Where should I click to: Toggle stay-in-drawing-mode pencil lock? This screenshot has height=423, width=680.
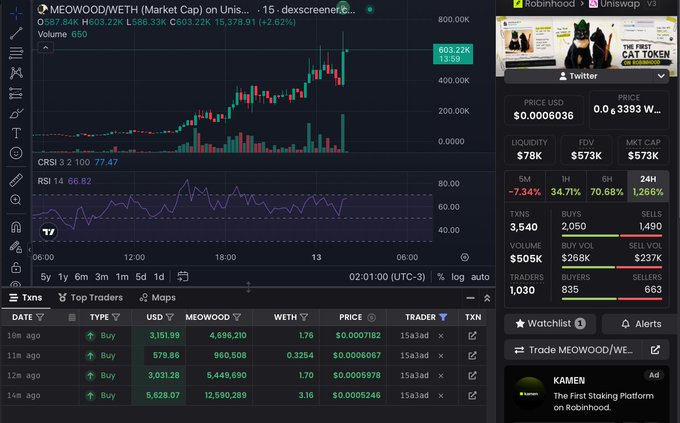click(16, 247)
